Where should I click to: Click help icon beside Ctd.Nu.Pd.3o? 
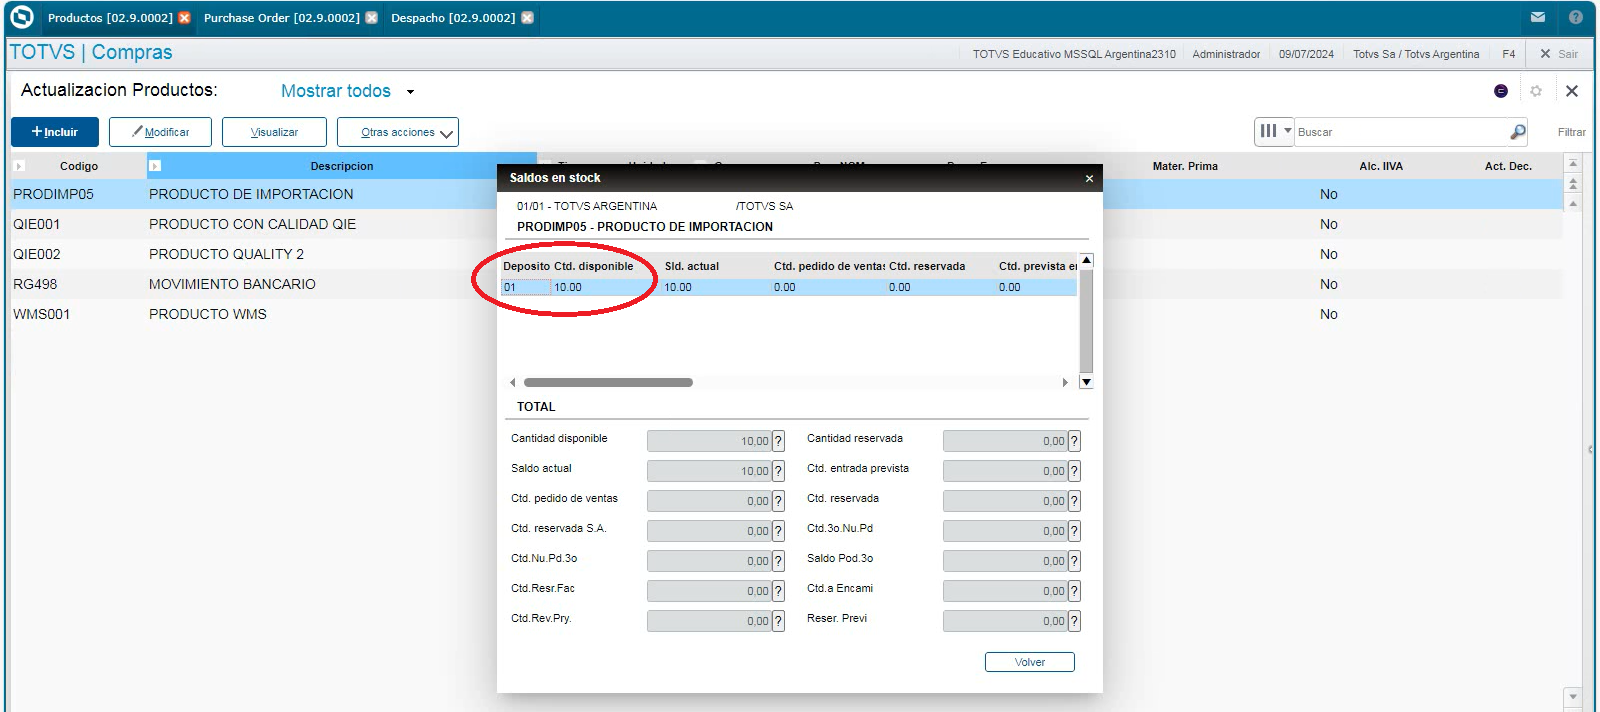(x=778, y=561)
